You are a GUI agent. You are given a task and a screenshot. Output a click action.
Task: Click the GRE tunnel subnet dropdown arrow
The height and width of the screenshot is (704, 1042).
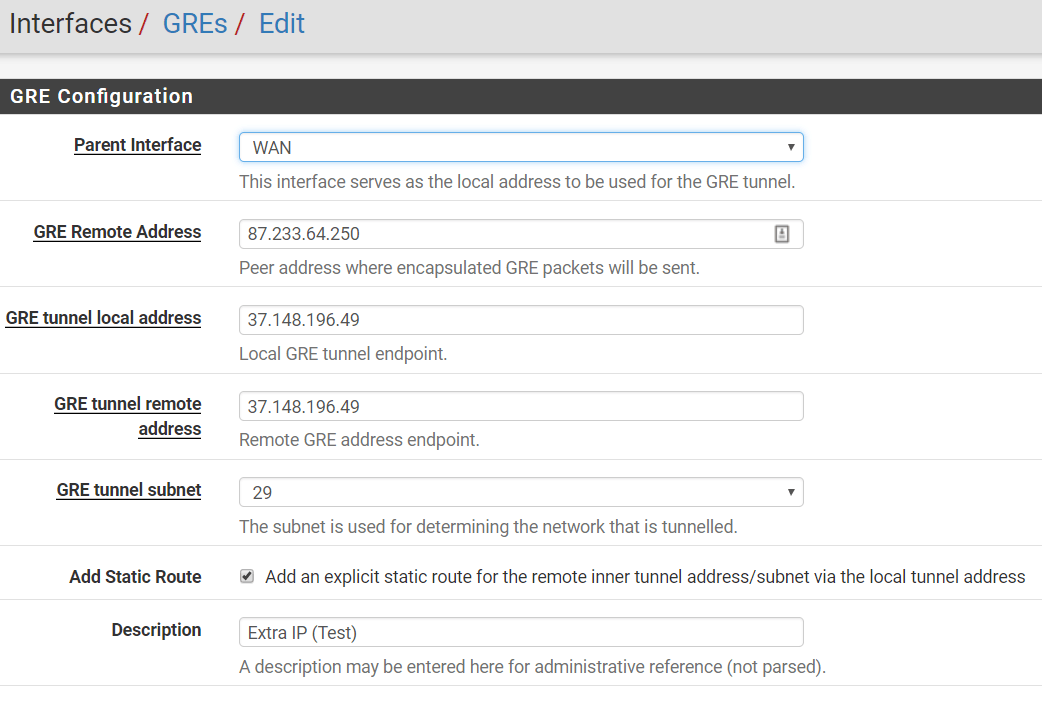790,492
